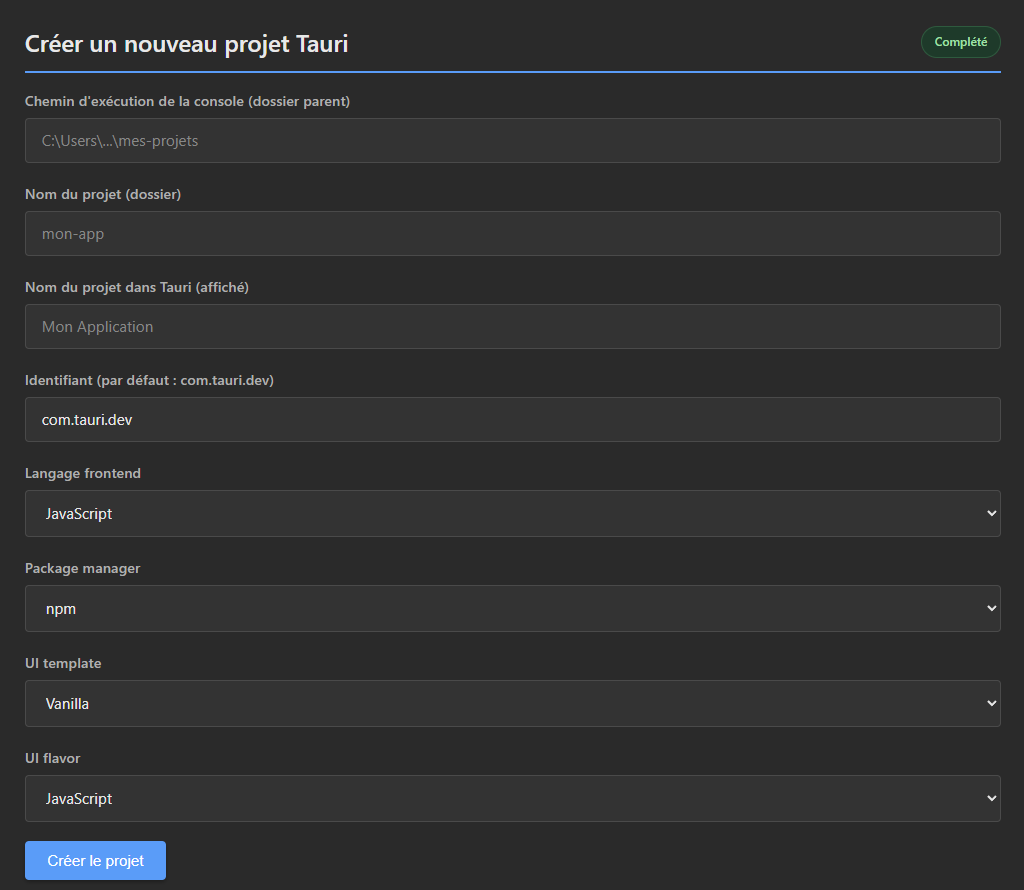The width and height of the screenshot is (1024, 890).
Task: Click the Créer le projet button
Action: coord(95,861)
